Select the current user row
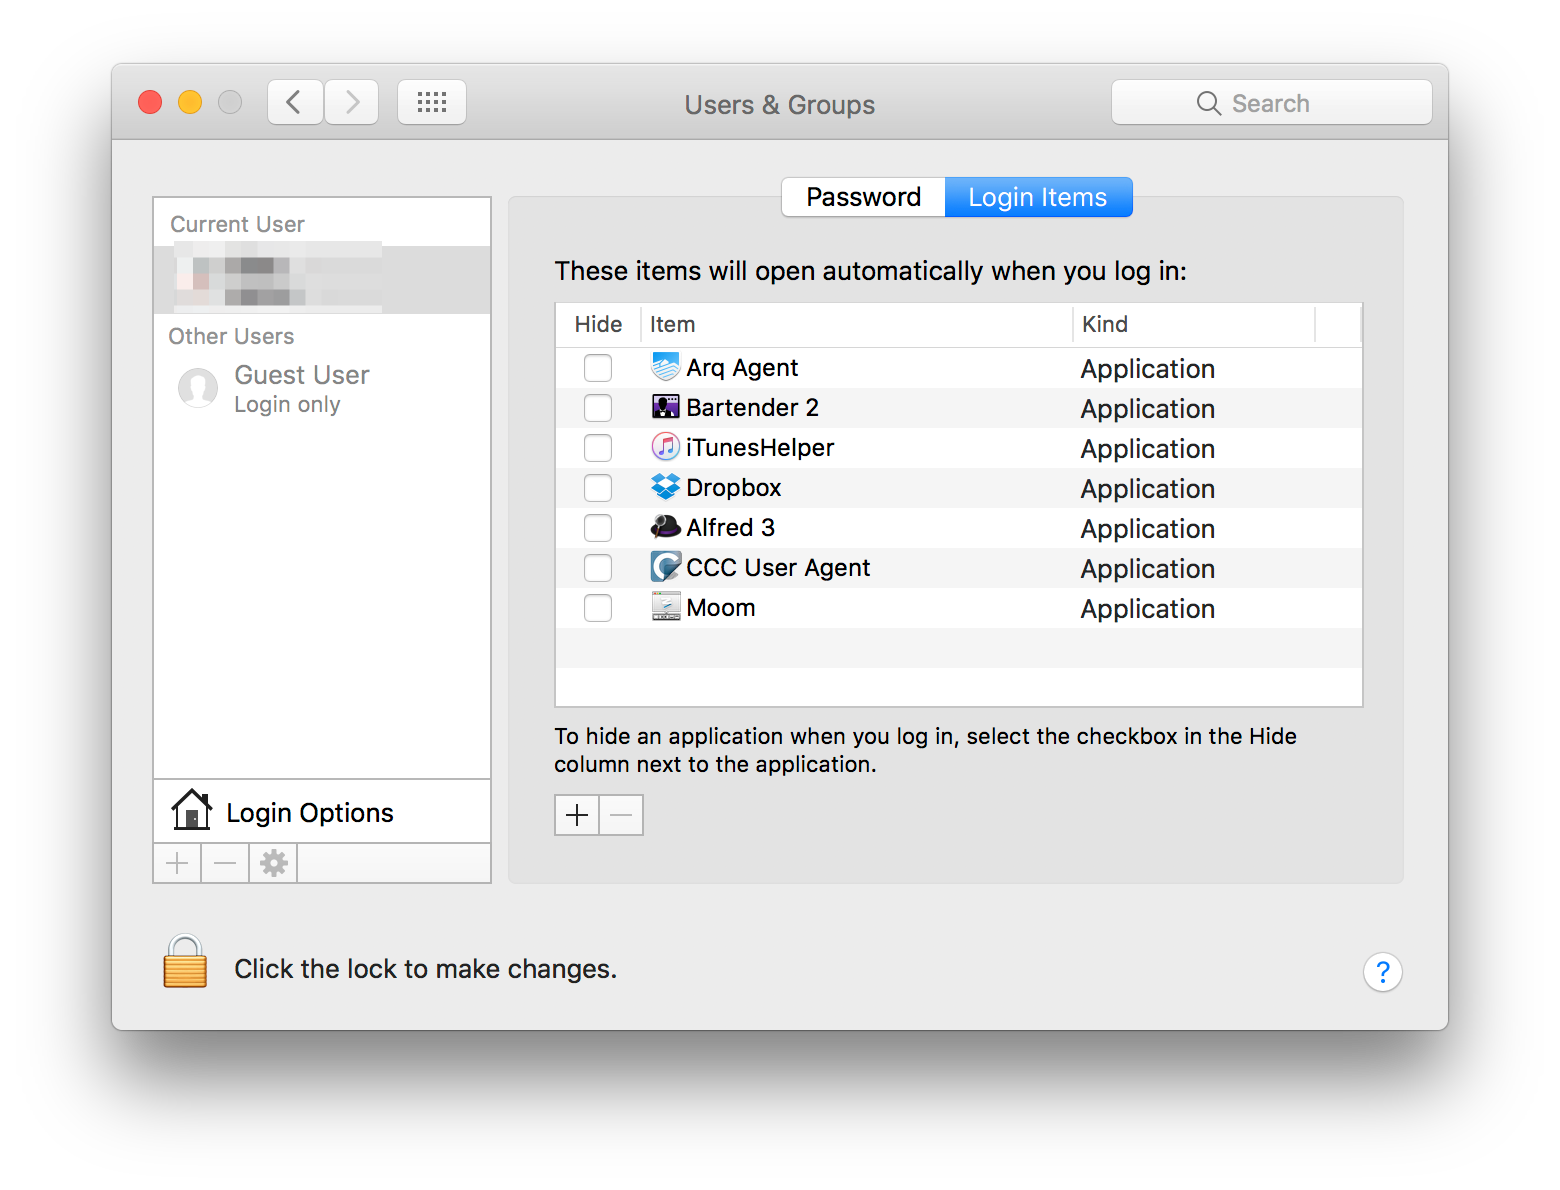 pyautogui.click(x=322, y=279)
